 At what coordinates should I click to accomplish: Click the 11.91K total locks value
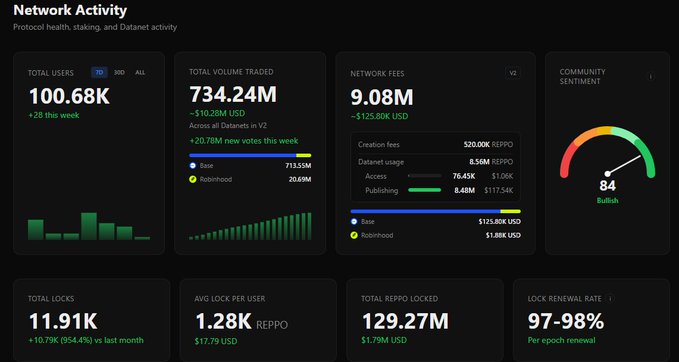63,322
